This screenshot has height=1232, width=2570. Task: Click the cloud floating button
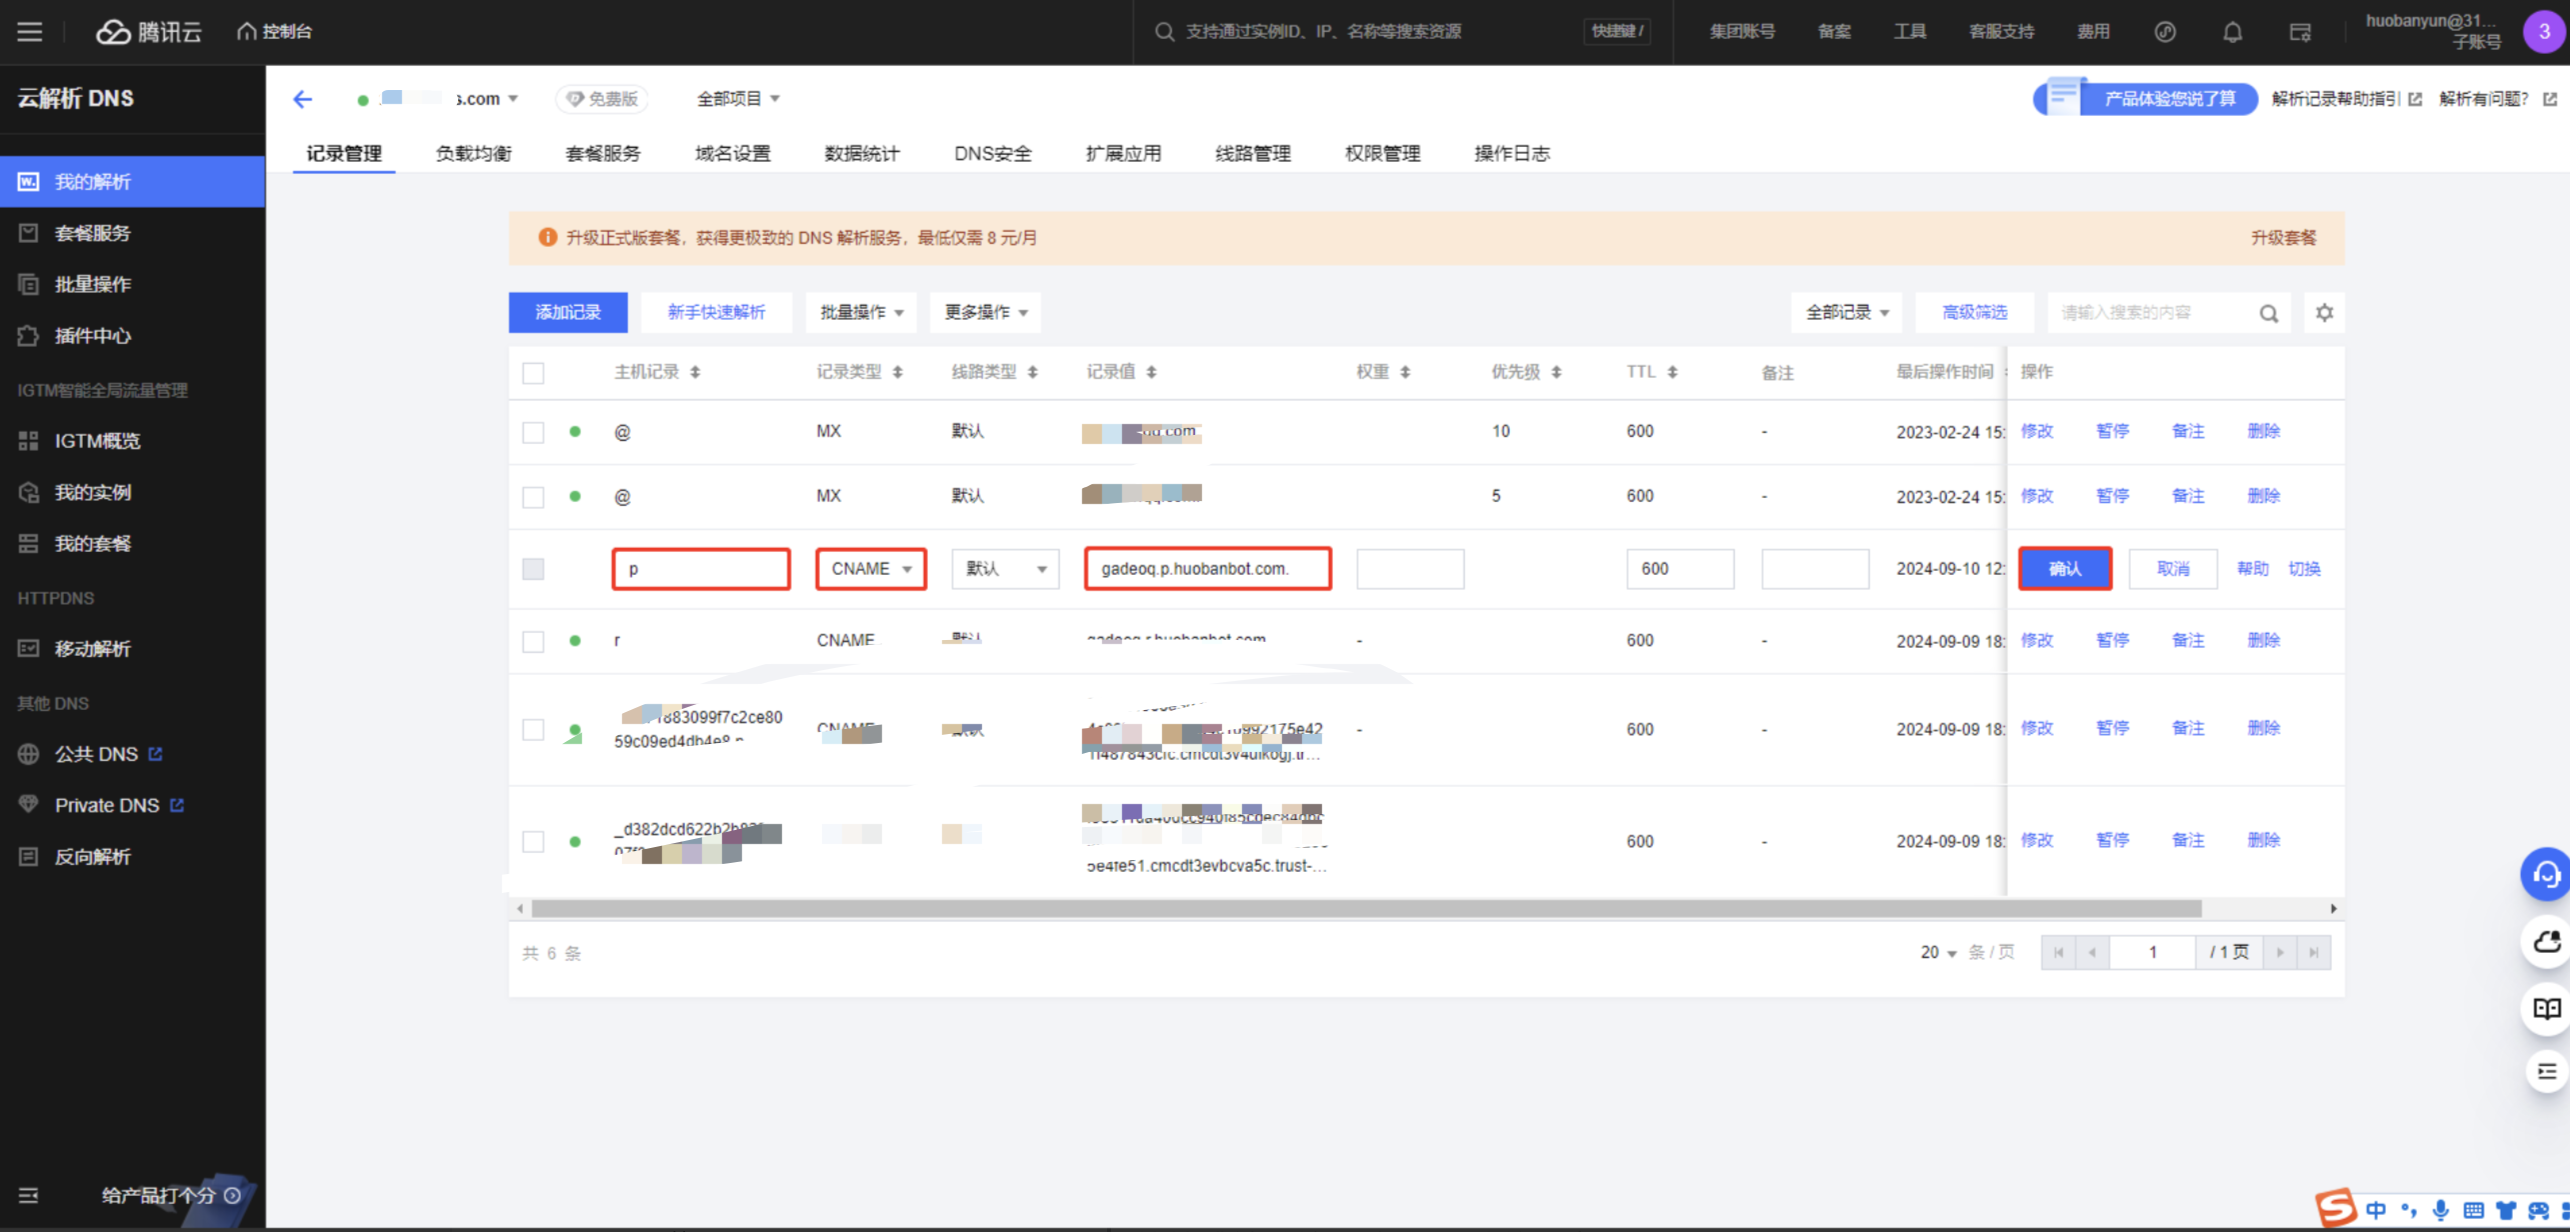pos(2546,941)
